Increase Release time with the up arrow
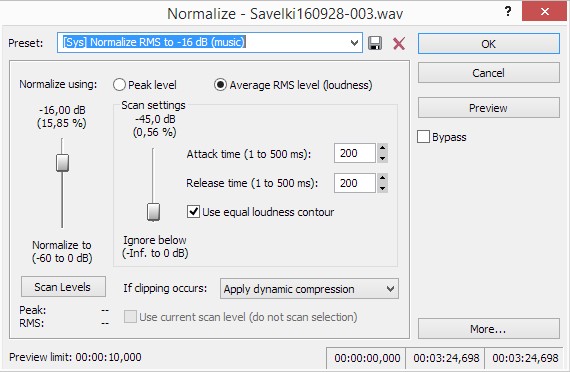Screen dimensions: 570x372 (x=382, y=178)
